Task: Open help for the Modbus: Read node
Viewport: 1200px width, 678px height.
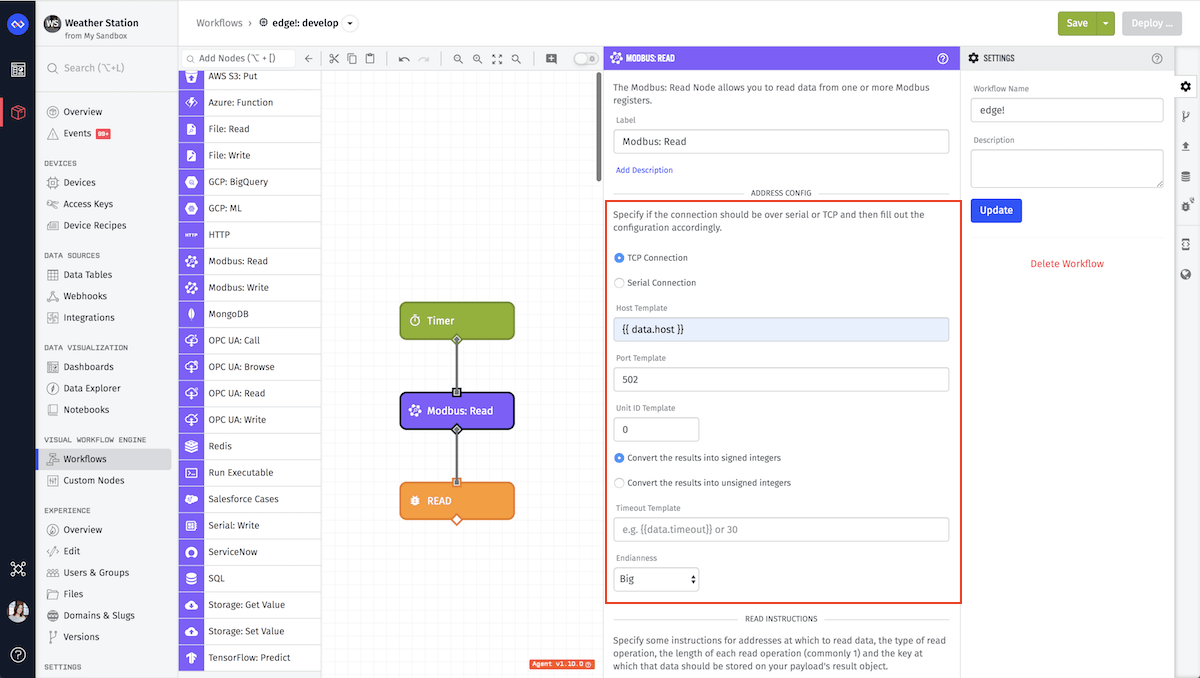Action: tap(942, 59)
